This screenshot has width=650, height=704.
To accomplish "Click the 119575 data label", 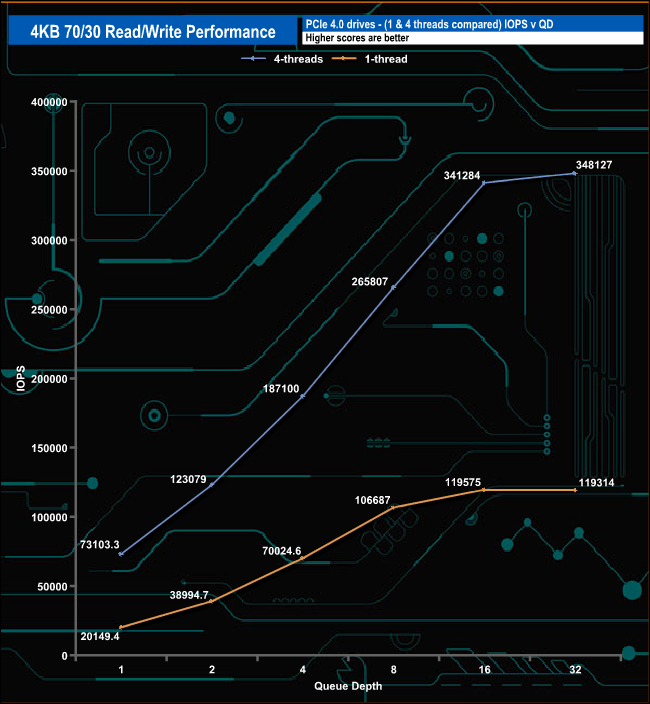I will [463, 482].
